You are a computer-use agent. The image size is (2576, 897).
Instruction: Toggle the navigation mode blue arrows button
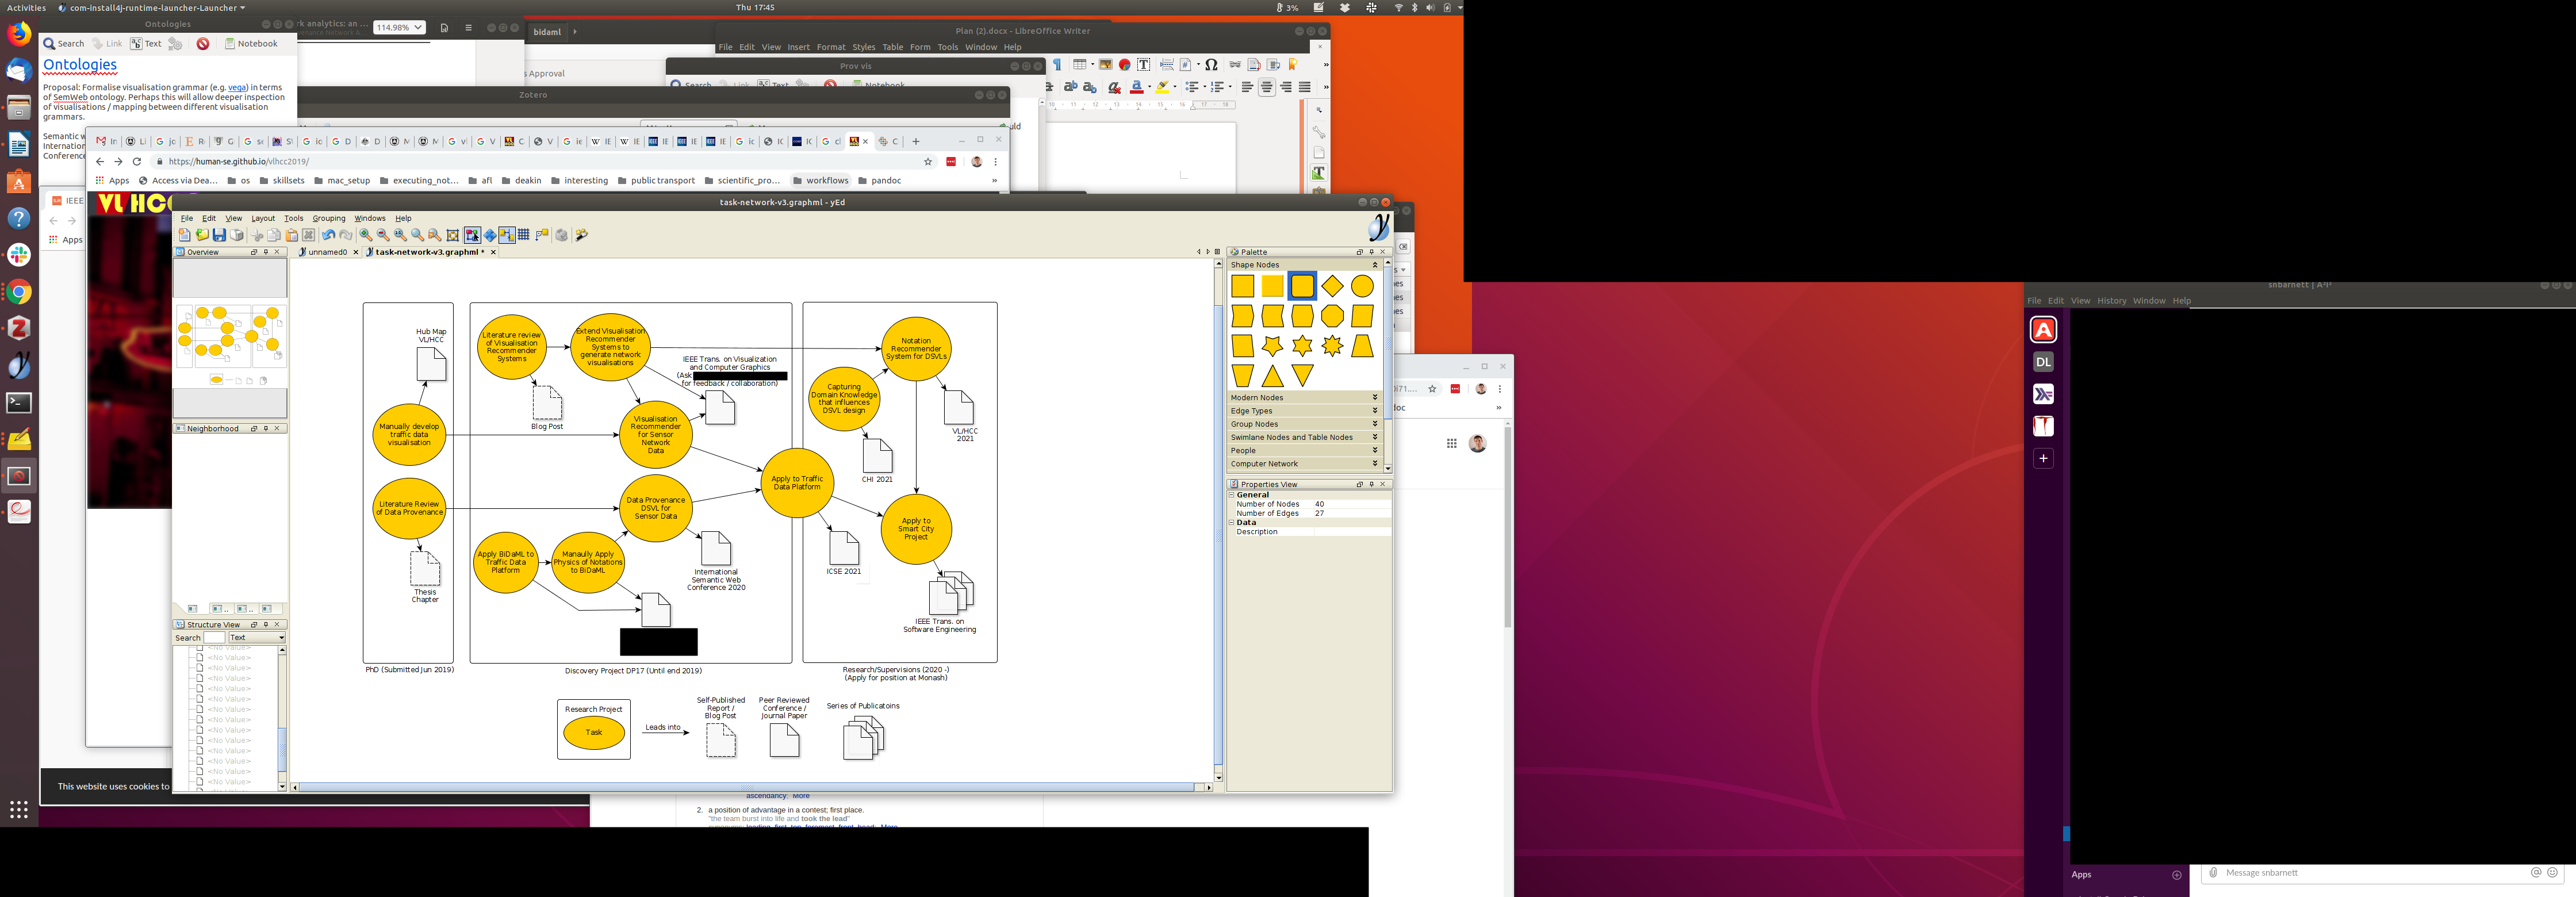(490, 235)
